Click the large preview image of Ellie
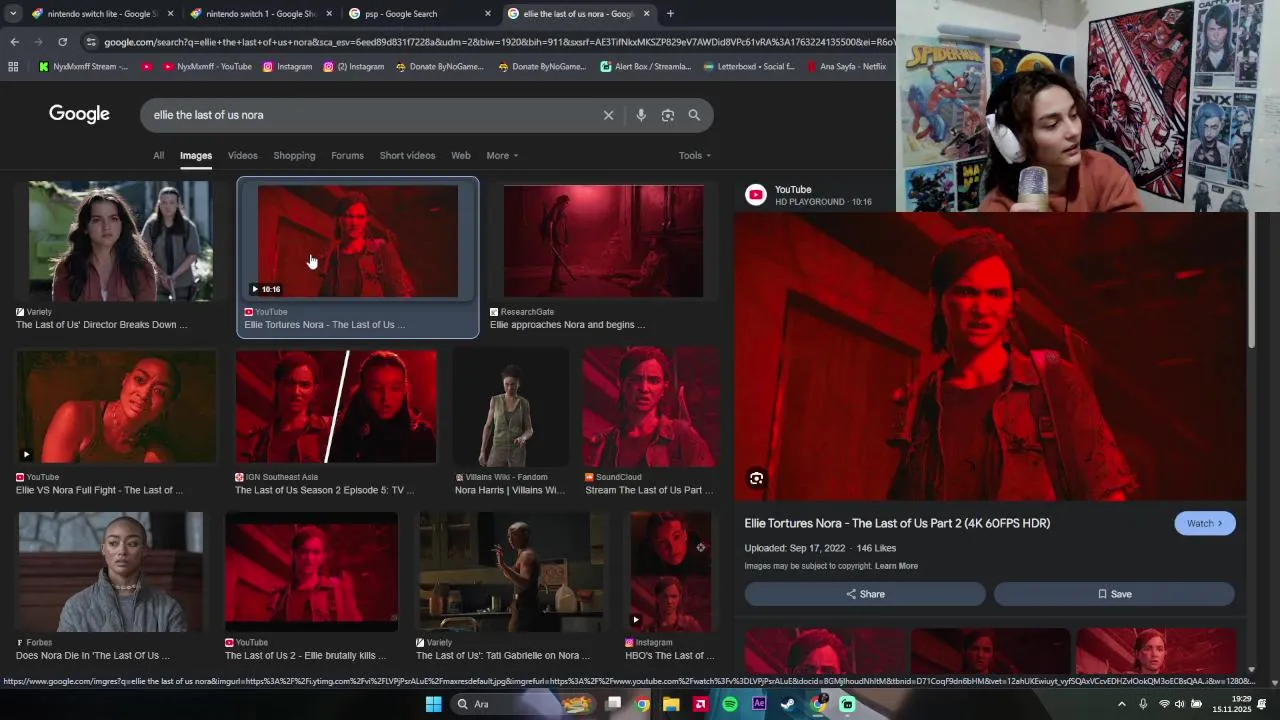This screenshot has height=720, width=1280. tap(990, 357)
